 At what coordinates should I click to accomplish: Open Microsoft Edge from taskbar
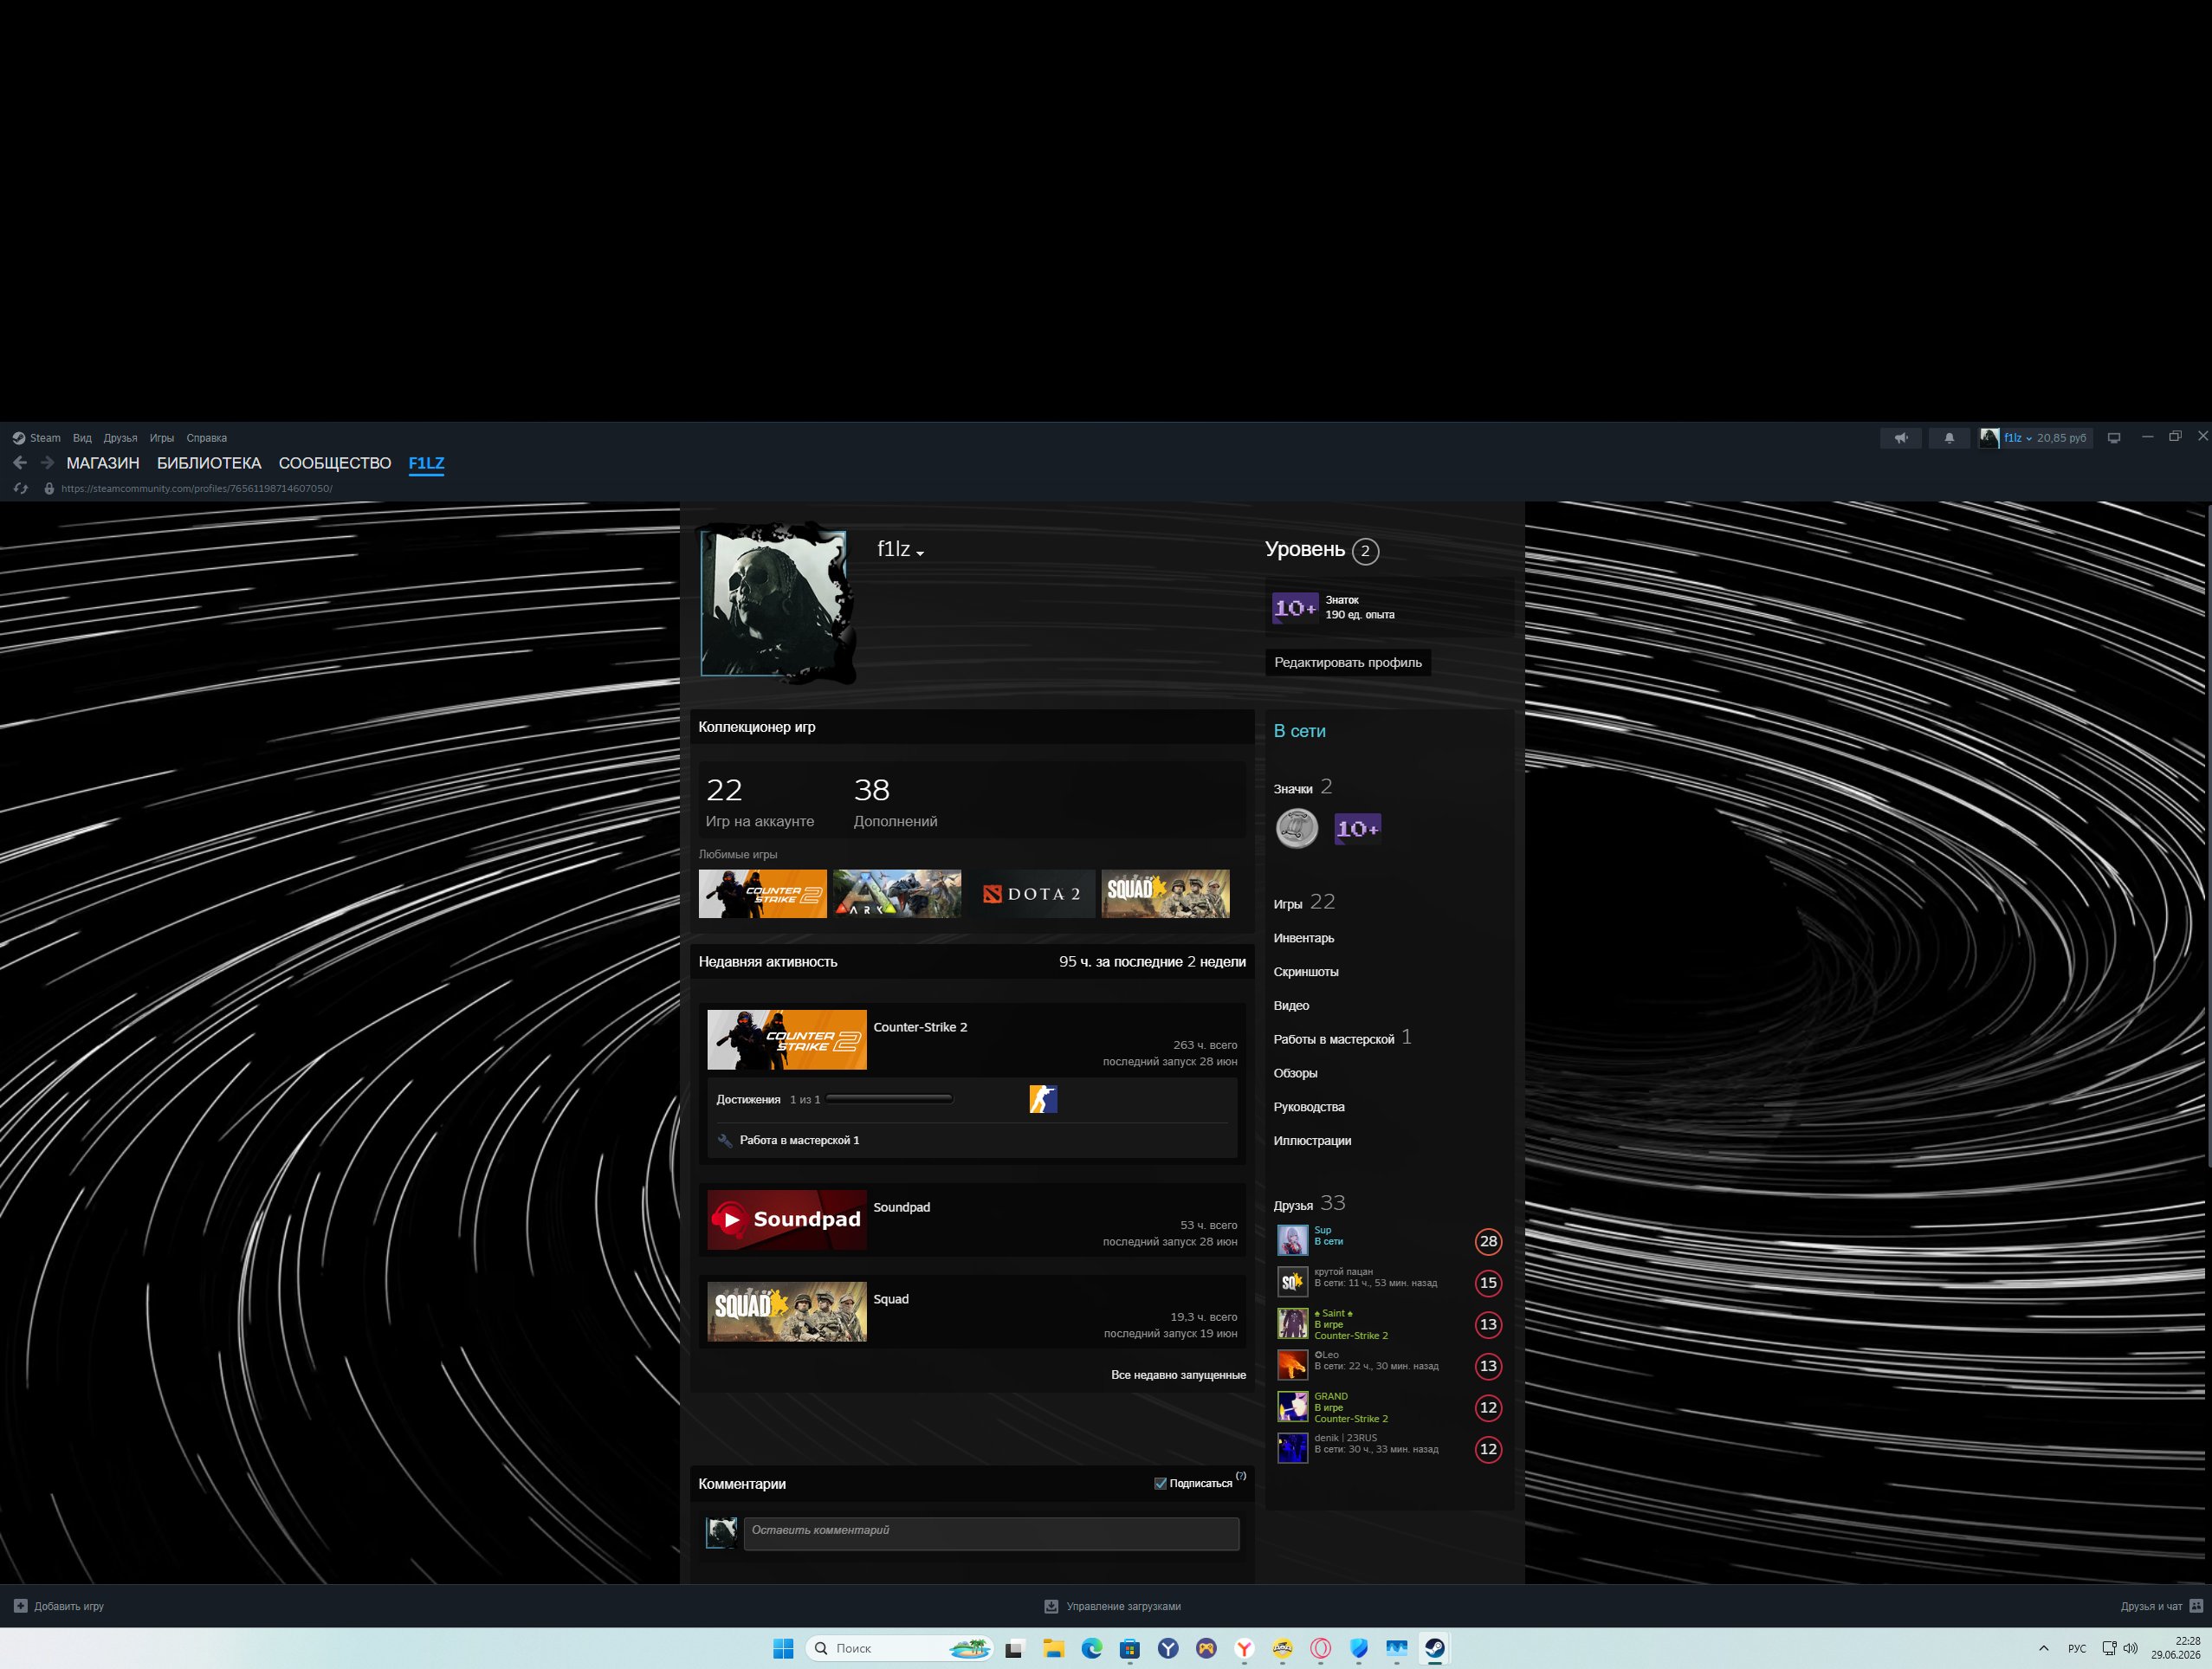[1091, 1648]
